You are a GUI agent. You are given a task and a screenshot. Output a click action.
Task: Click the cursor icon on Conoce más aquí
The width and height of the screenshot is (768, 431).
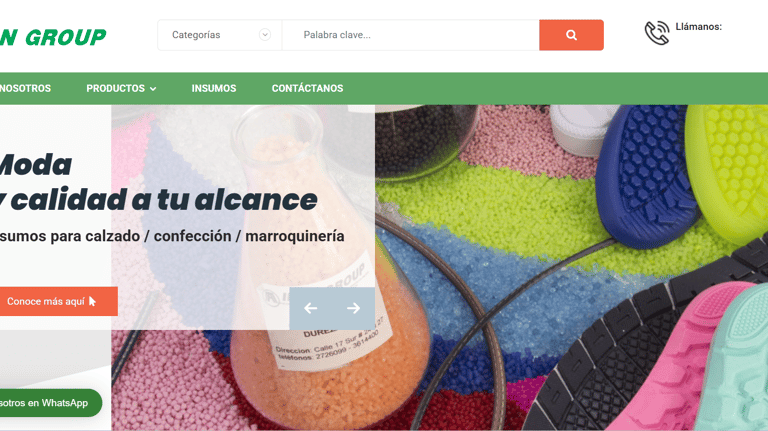pyautogui.click(x=92, y=301)
